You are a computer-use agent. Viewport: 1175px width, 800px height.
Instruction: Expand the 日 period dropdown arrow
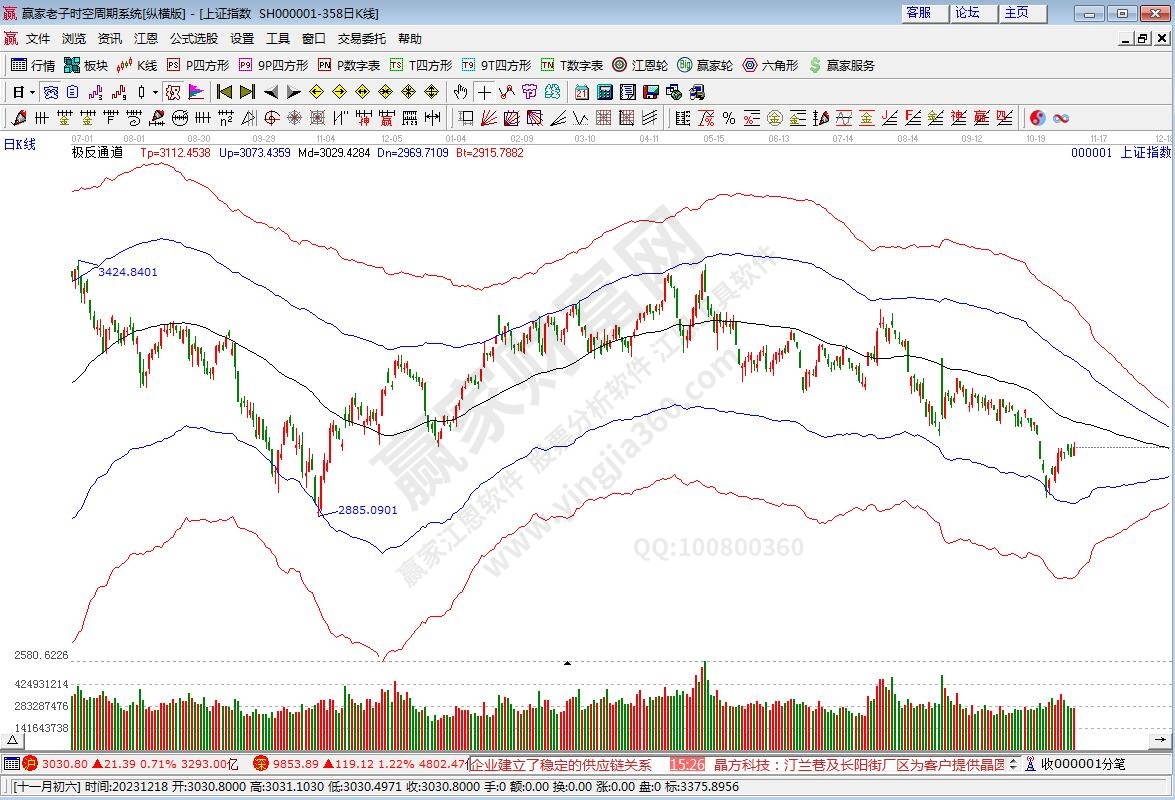tap(32, 92)
